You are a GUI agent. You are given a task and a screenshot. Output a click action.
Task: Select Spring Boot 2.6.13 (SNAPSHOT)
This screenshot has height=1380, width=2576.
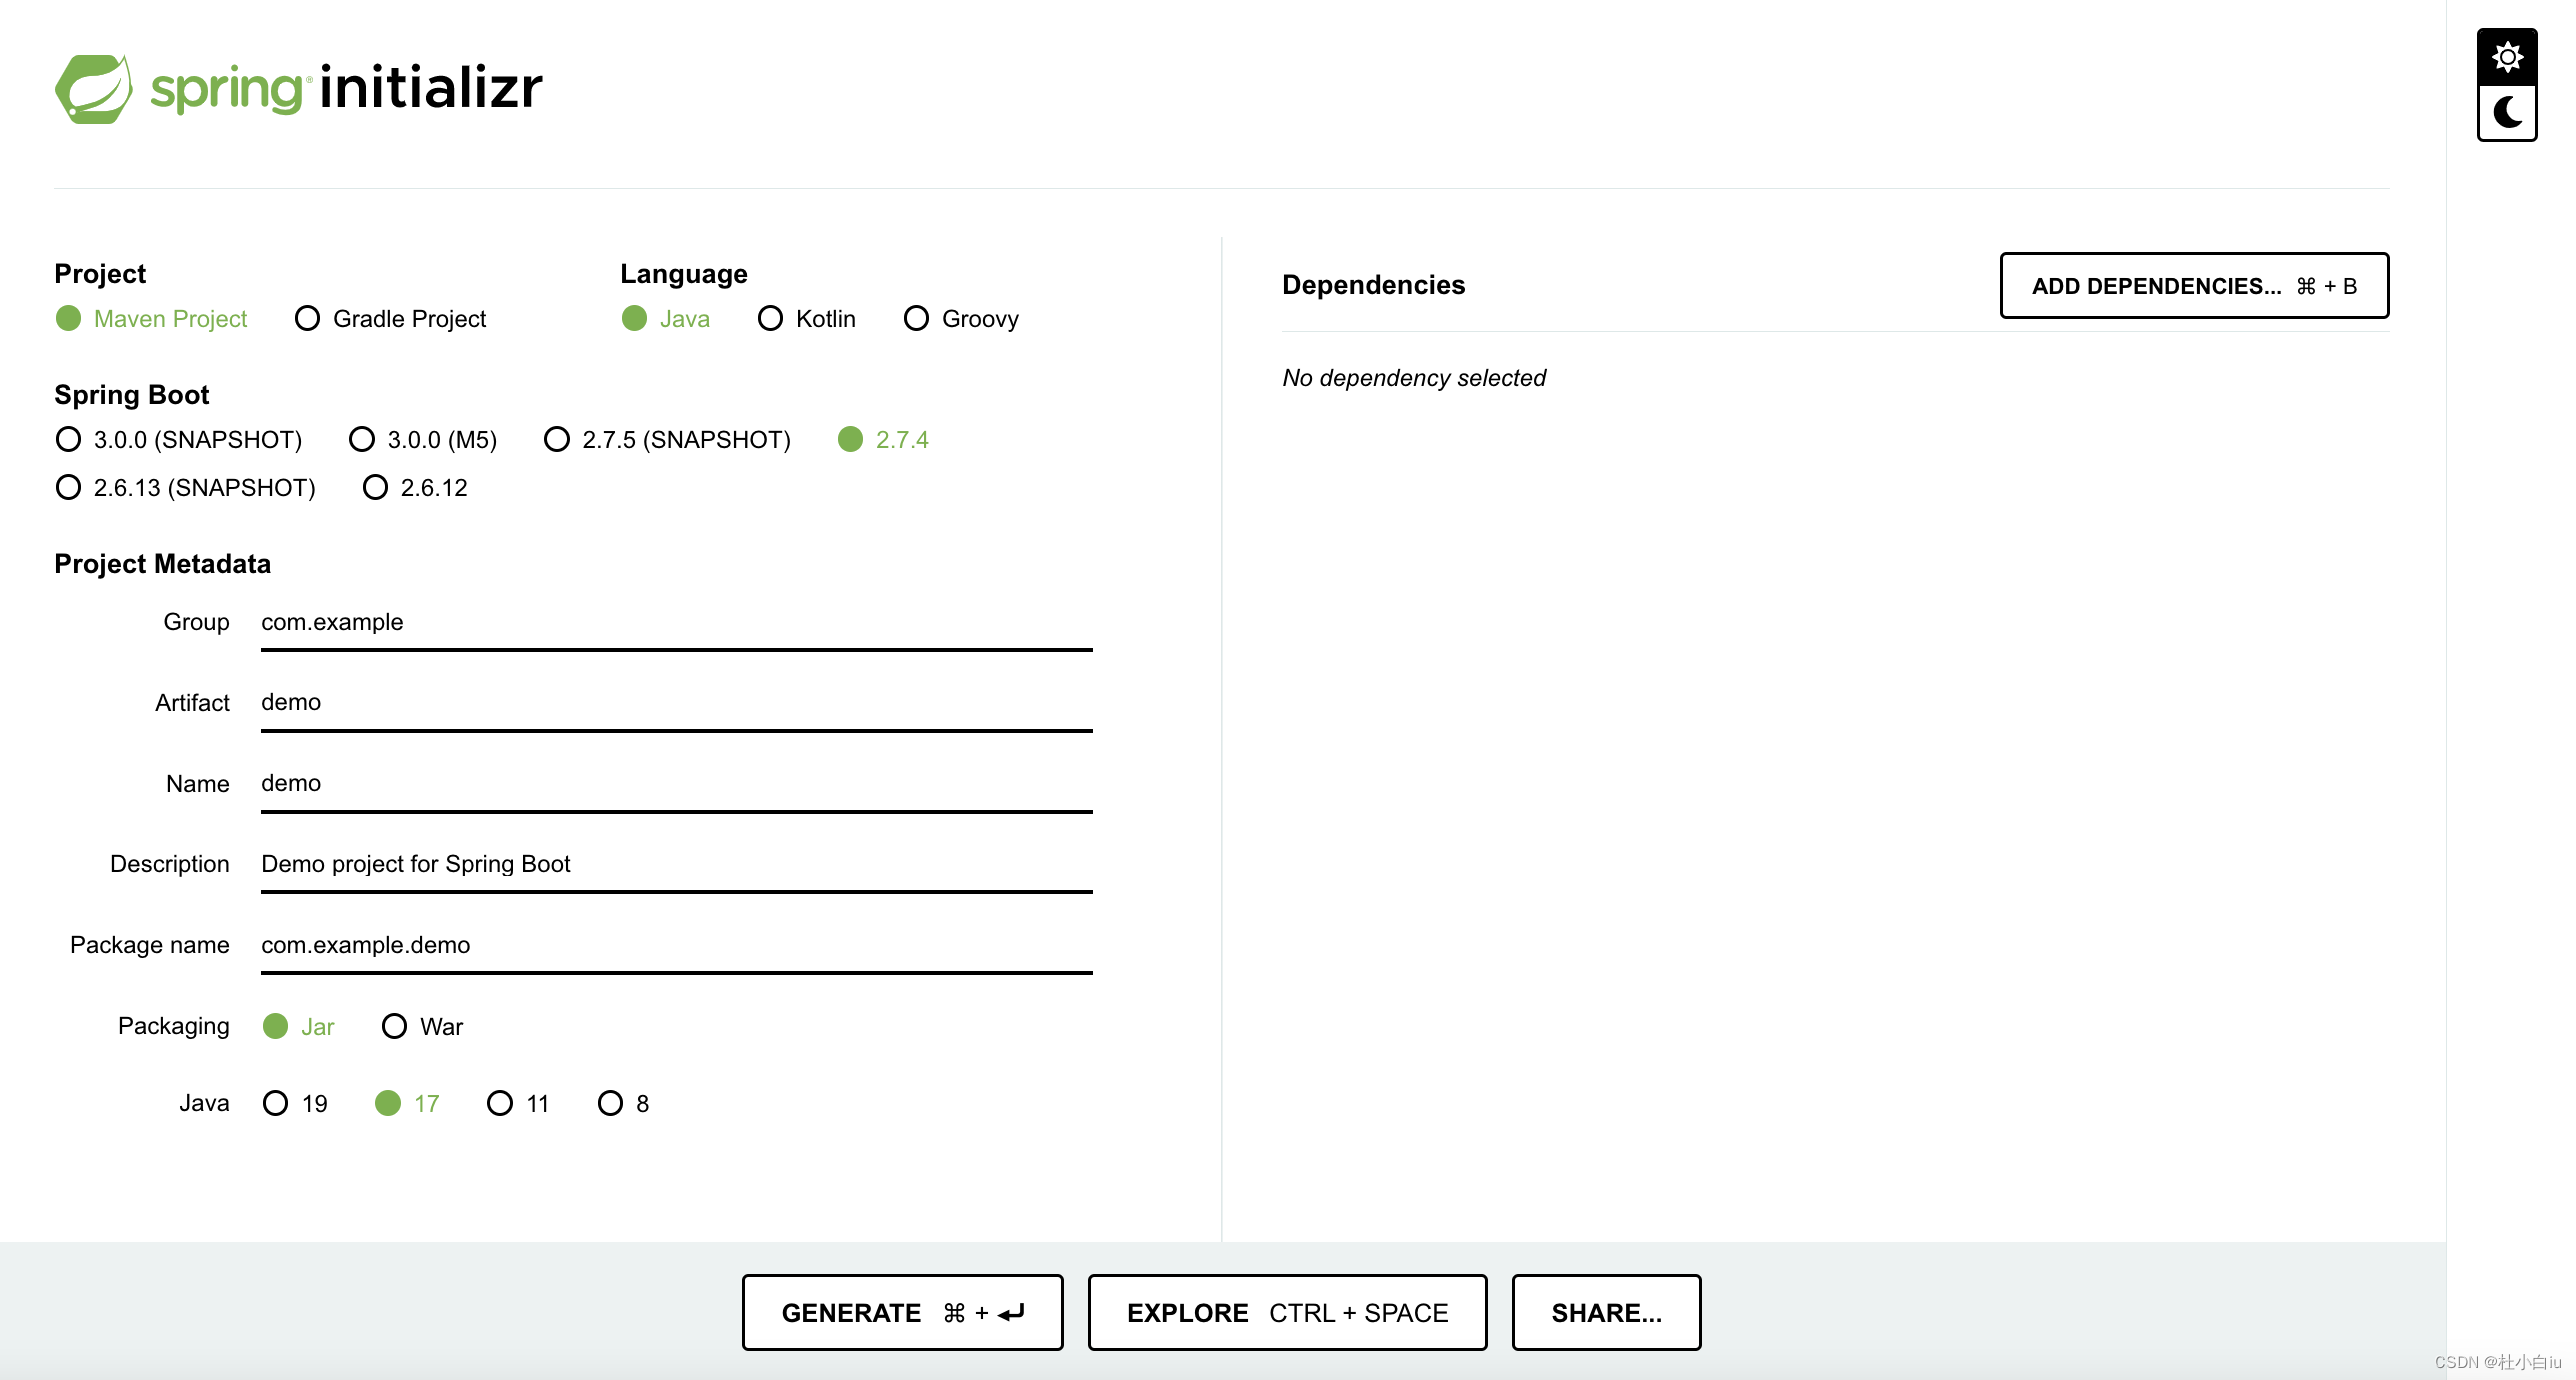[x=186, y=488]
